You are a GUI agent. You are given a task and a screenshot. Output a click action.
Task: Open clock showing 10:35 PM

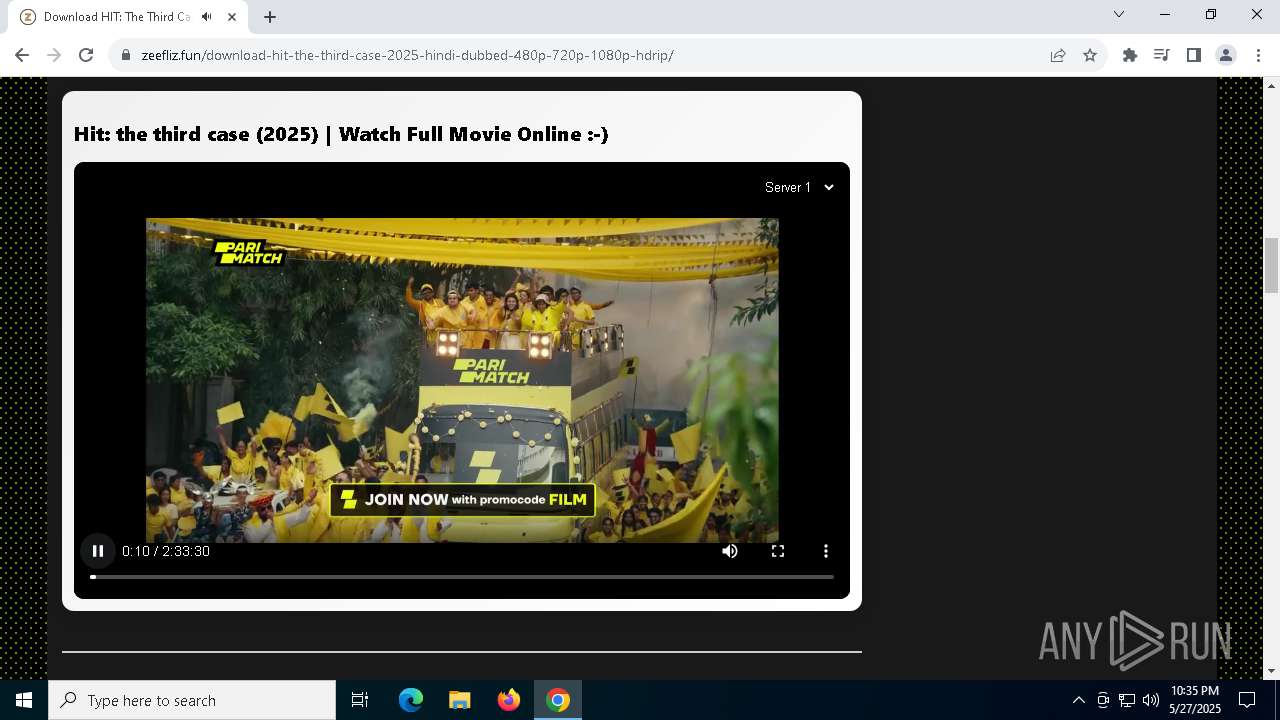click(1195, 700)
